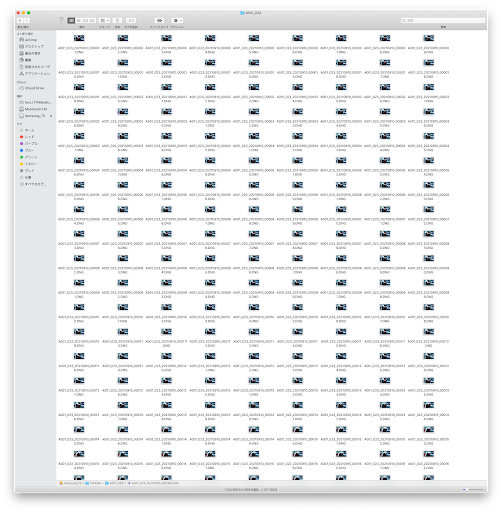The height and width of the screenshot is (512, 502).
Task: Click the search field in the toolbar
Action: pyautogui.click(x=443, y=21)
